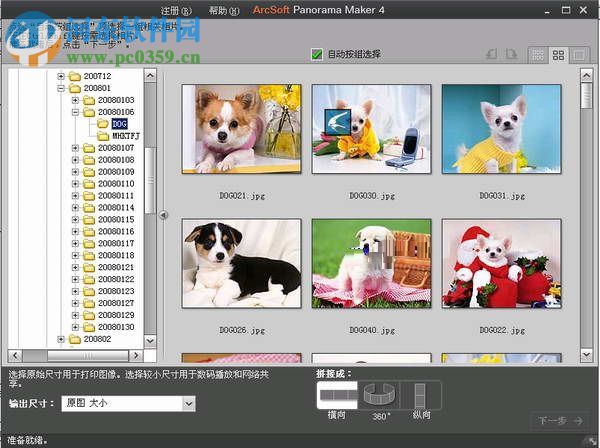Select the DOG026.jpg thumbnail

(241, 264)
